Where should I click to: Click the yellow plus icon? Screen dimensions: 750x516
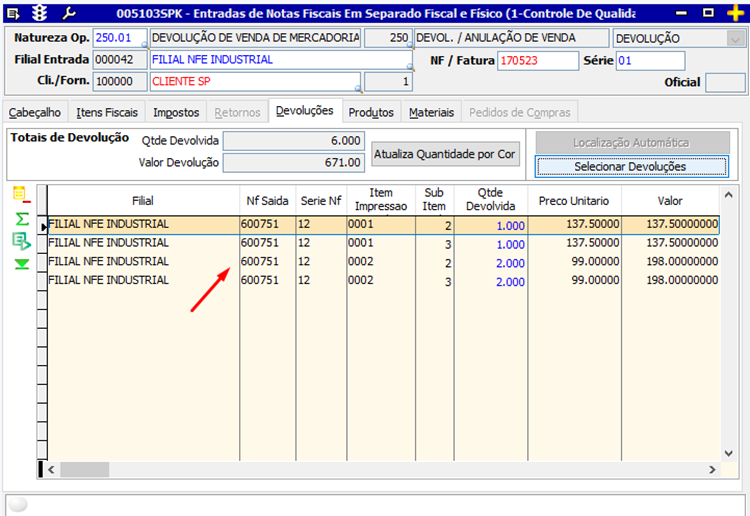[x=734, y=12]
